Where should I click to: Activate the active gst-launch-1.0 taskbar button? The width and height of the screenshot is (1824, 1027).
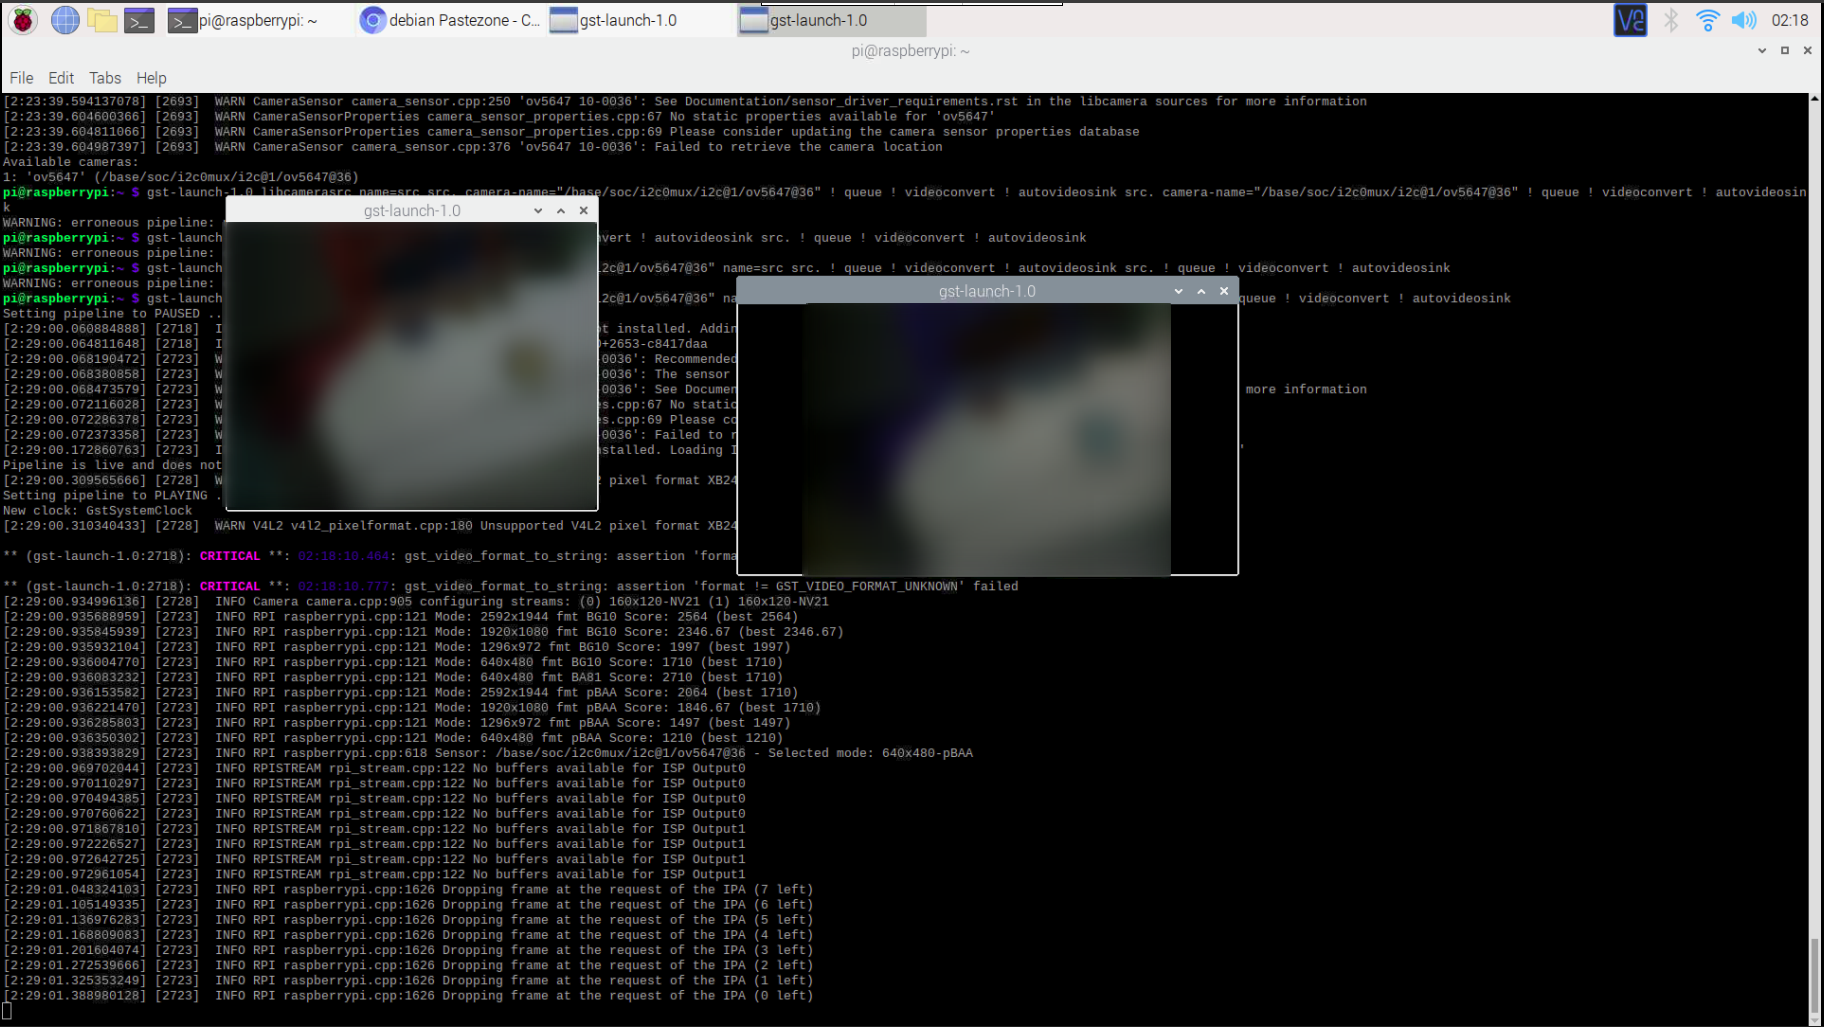[830, 19]
